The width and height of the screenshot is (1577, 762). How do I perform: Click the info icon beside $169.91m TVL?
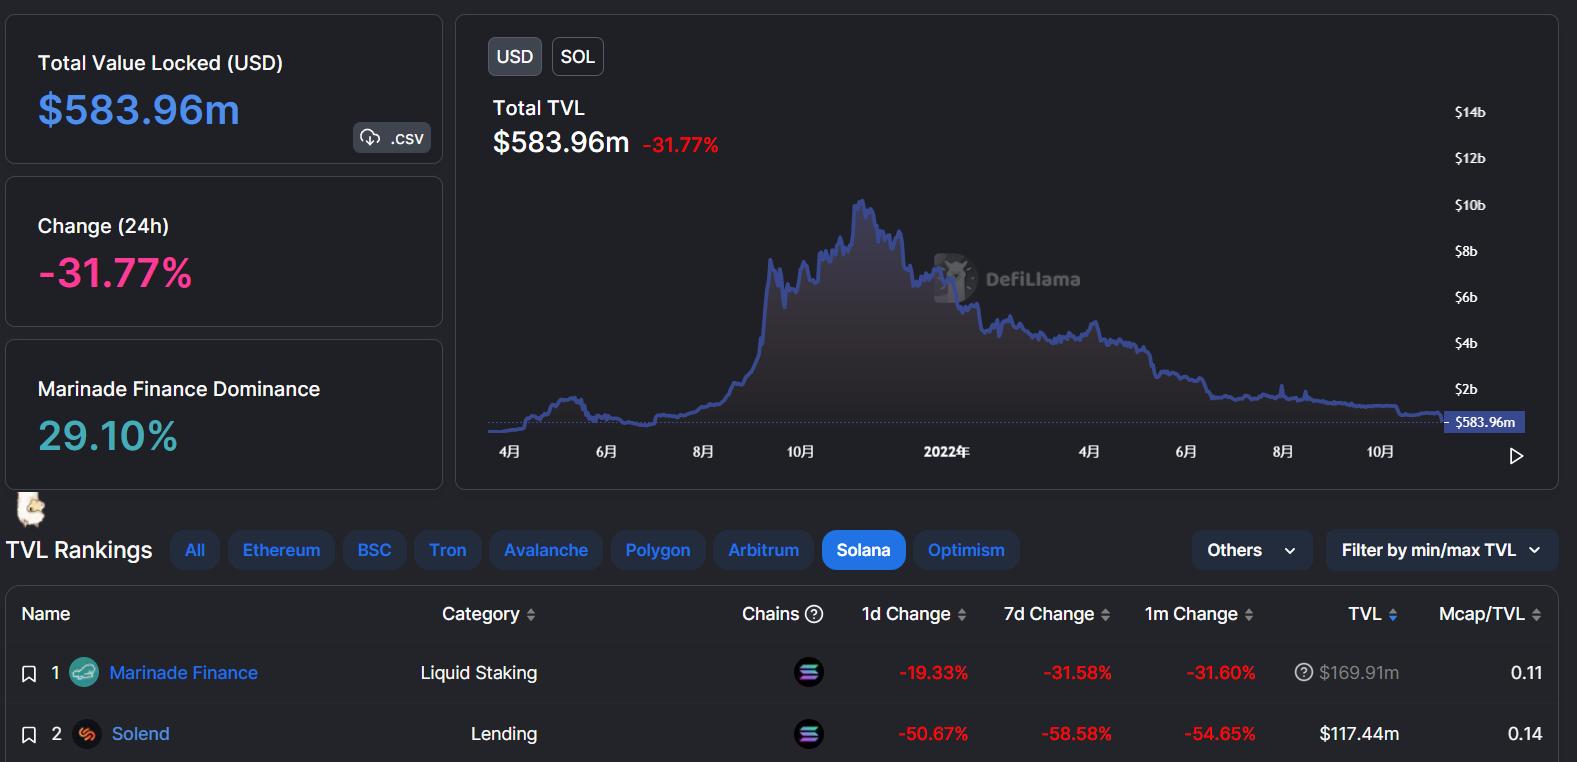click(x=1303, y=673)
